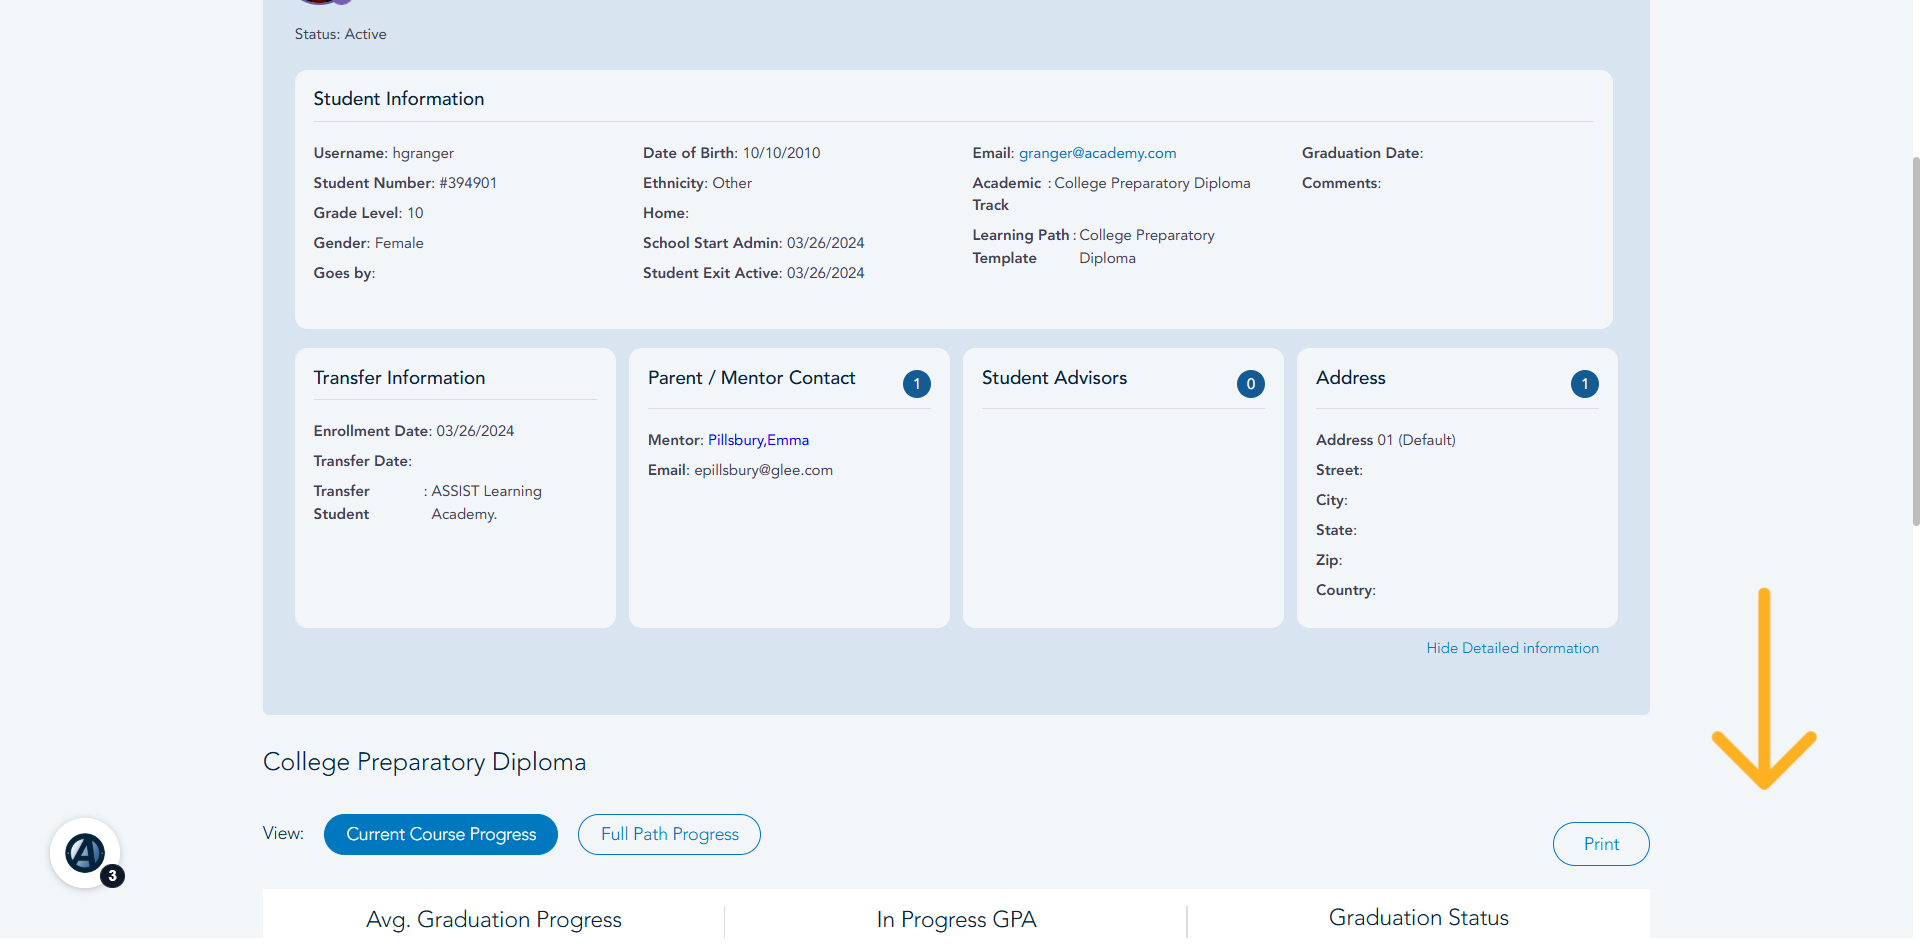Switch to Full Path Progress view
Image resolution: width=1920 pixels, height=945 pixels.
[669, 834]
